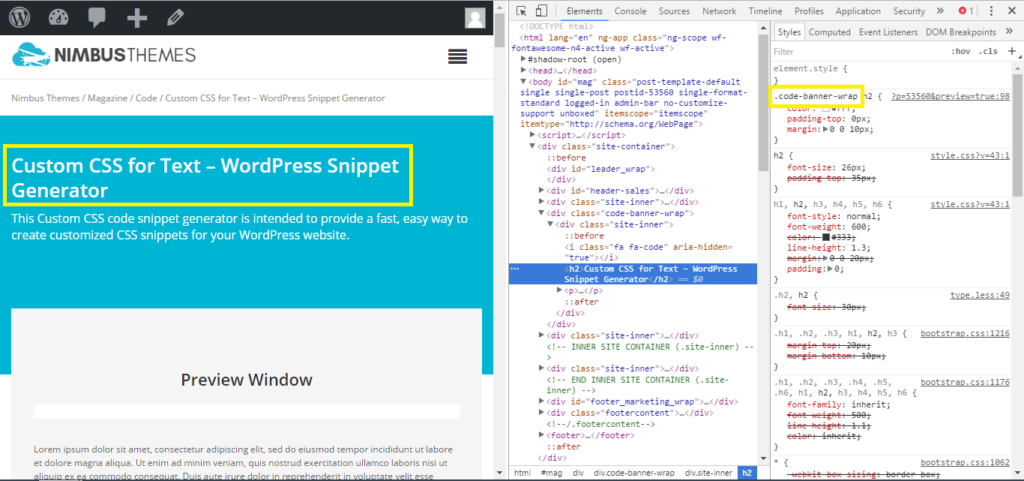Open the Timeline tab
1024x481 pixels.
click(765, 11)
